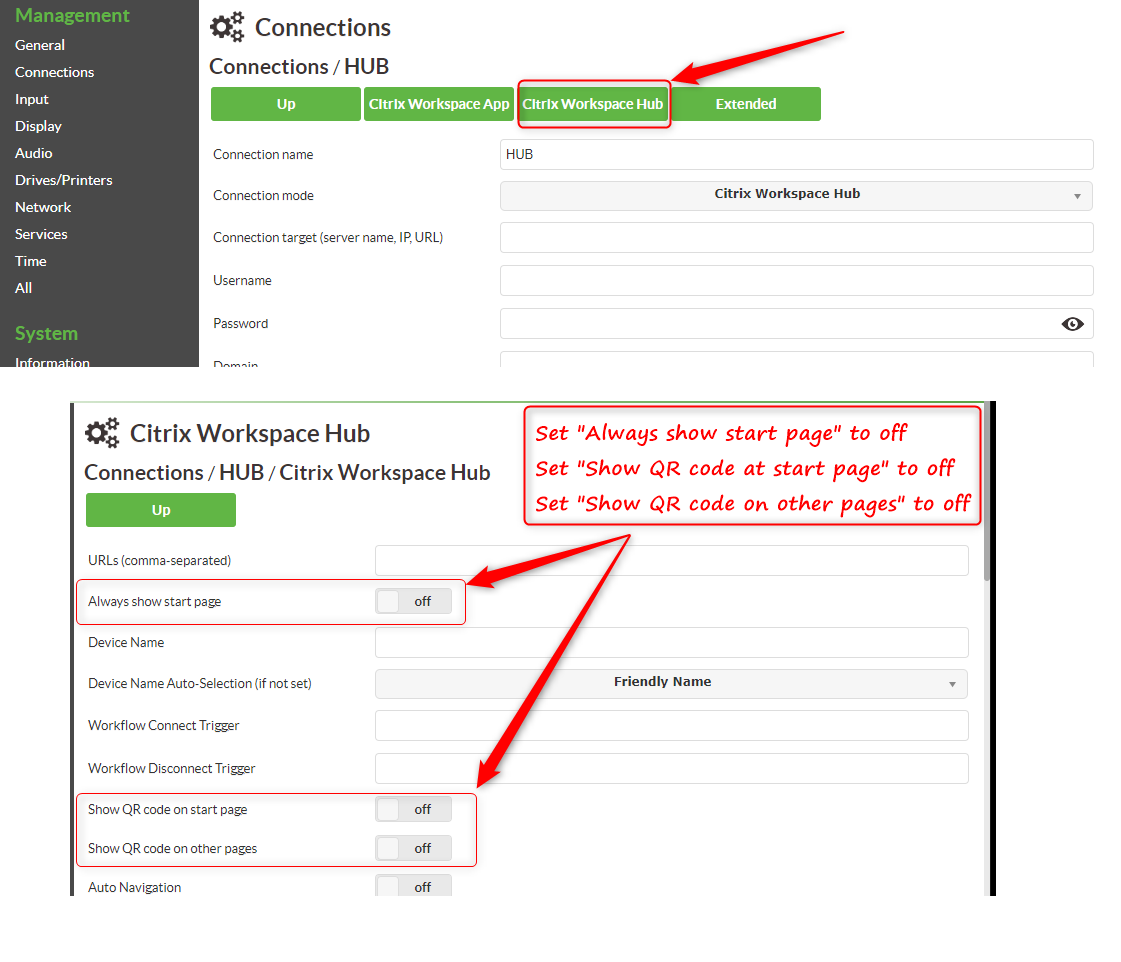Image resolution: width=1121 pixels, height=962 pixels.
Task: Click the Workflow Disconnect Trigger field
Action: (x=671, y=768)
